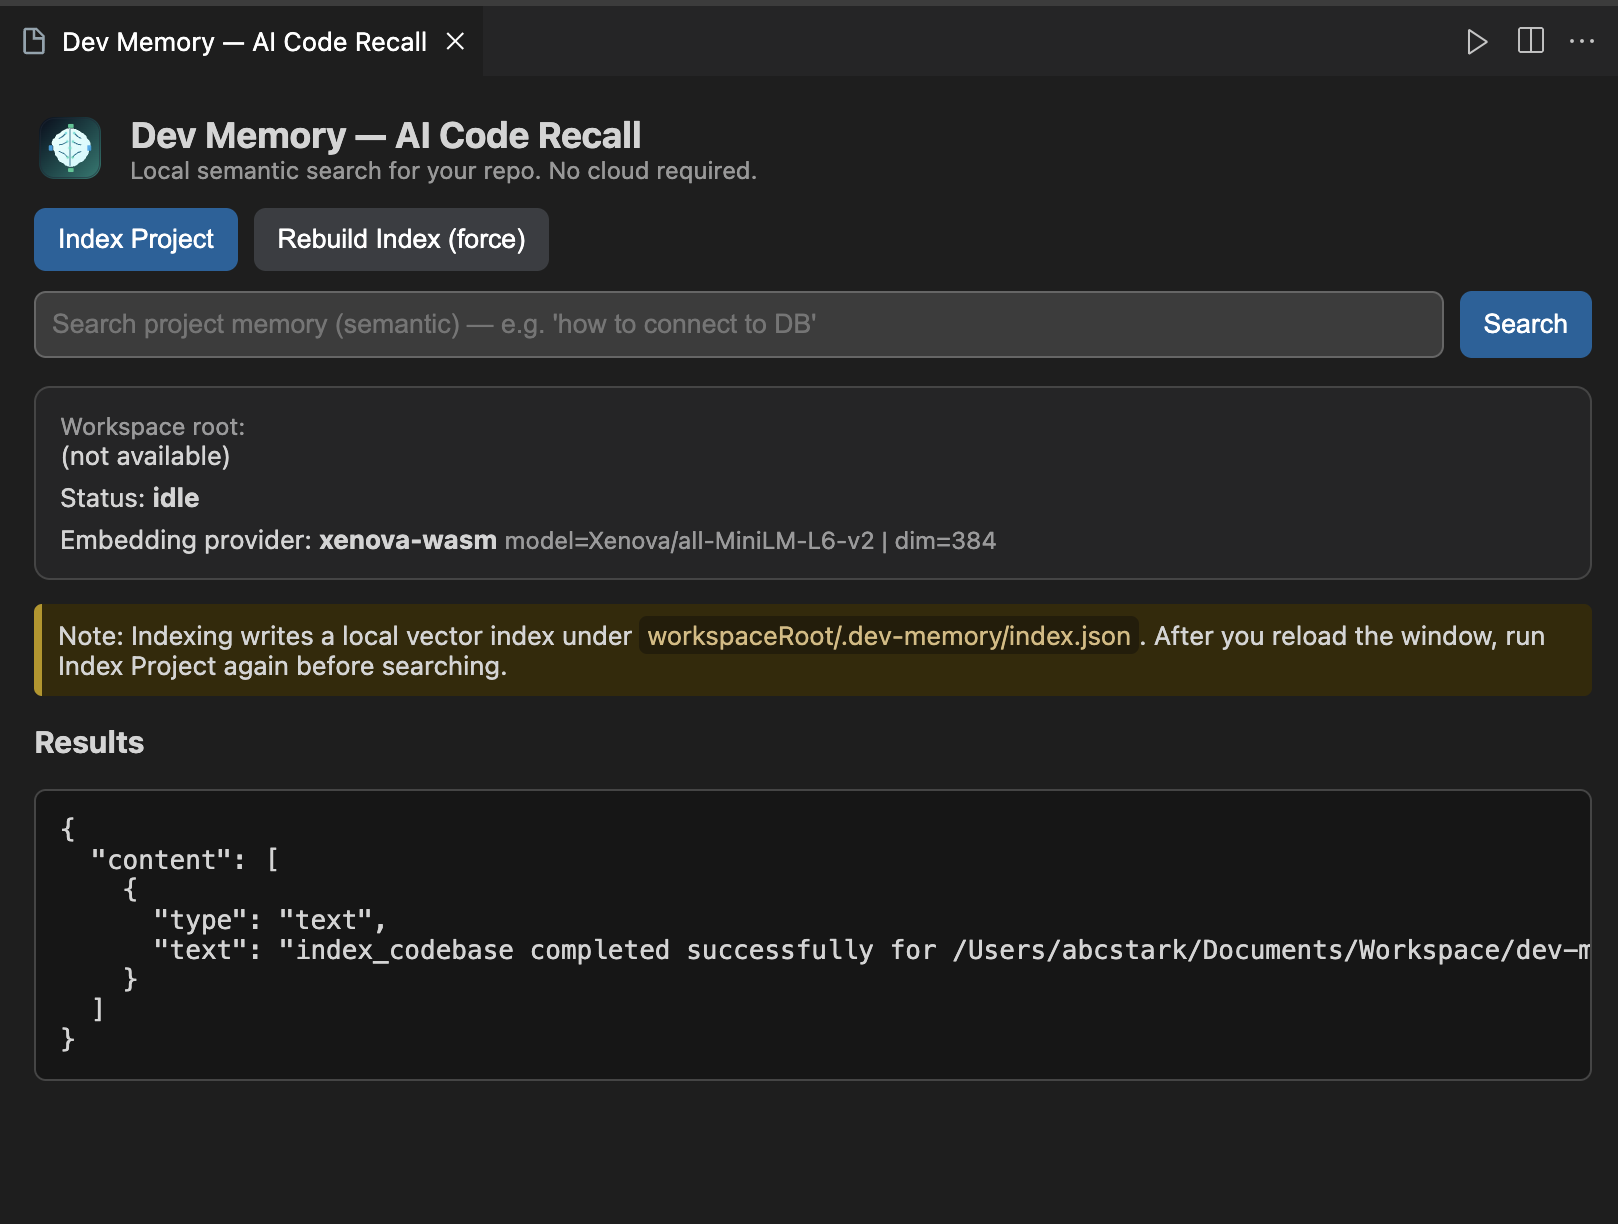The width and height of the screenshot is (1618, 1224).
Task: Open the More Actions ellipsis menu
Action: pyautogui.click(x=1582, y=41)
